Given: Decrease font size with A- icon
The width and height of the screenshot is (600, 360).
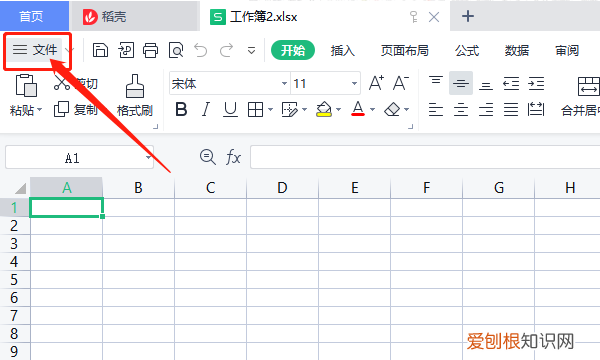Looking at the screenshot, I should (401, 83).
